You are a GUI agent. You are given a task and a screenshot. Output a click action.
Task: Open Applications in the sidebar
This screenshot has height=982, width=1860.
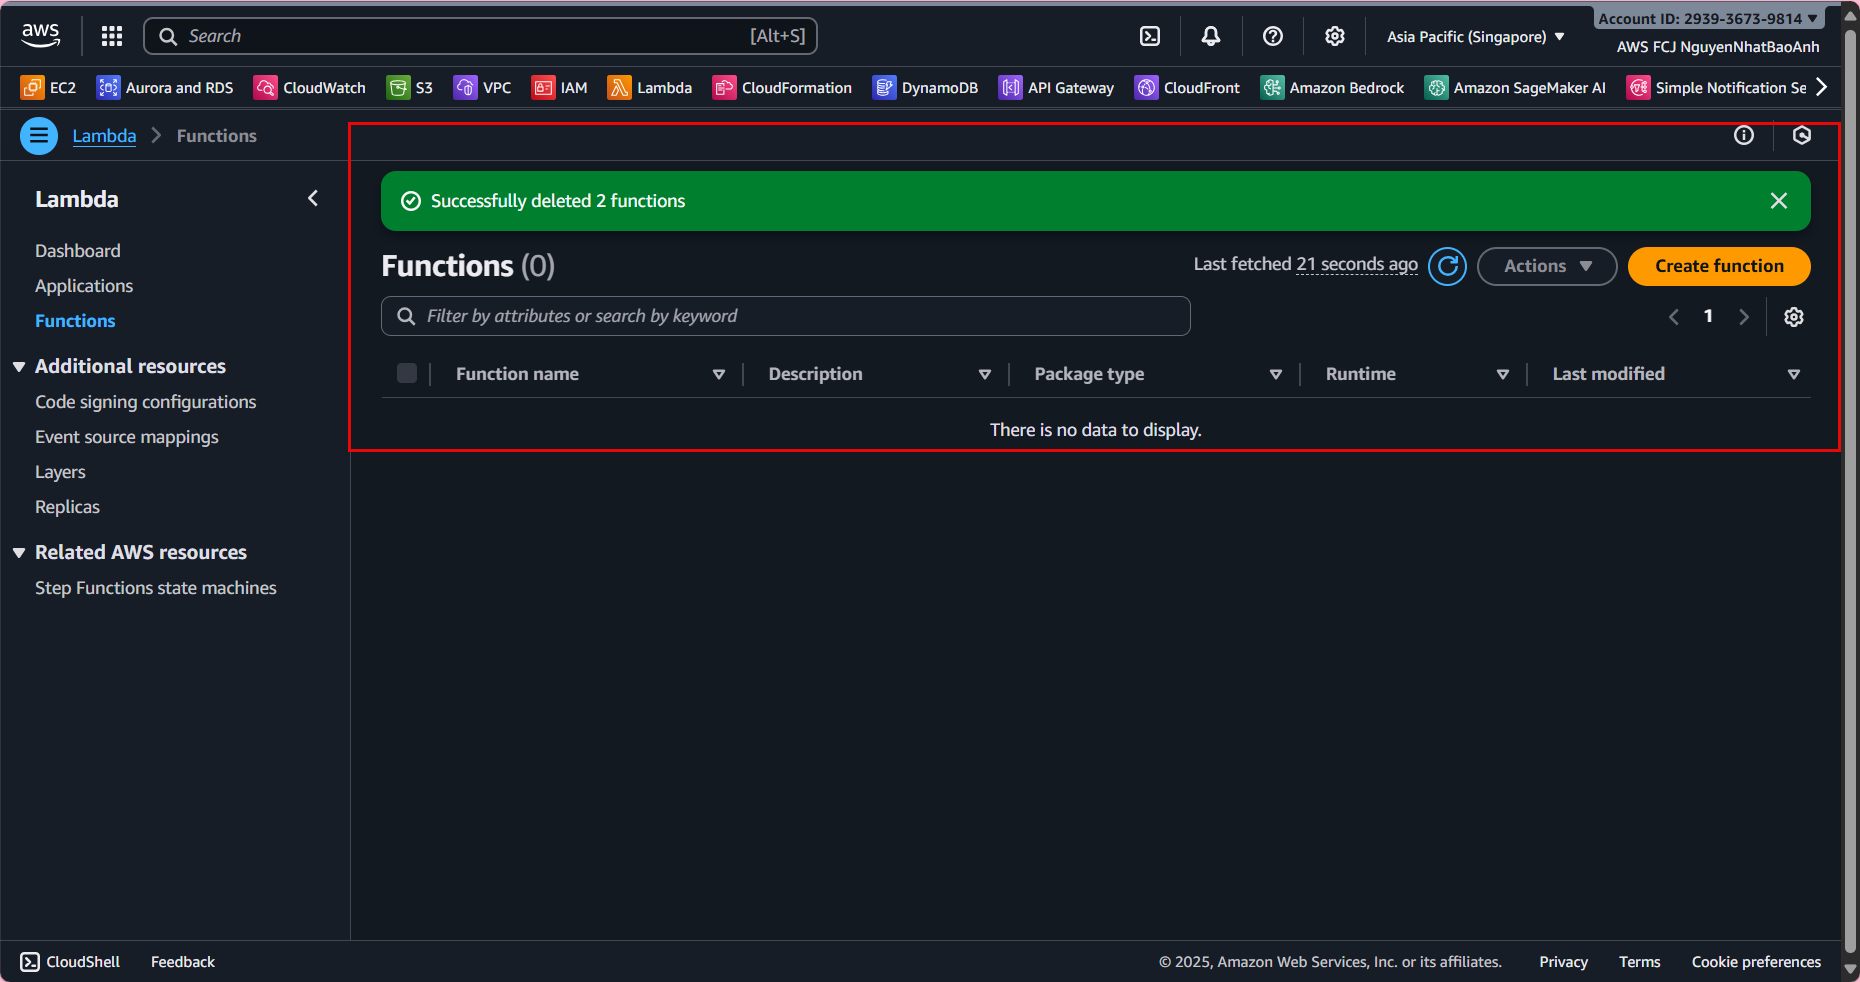(84, 286)
